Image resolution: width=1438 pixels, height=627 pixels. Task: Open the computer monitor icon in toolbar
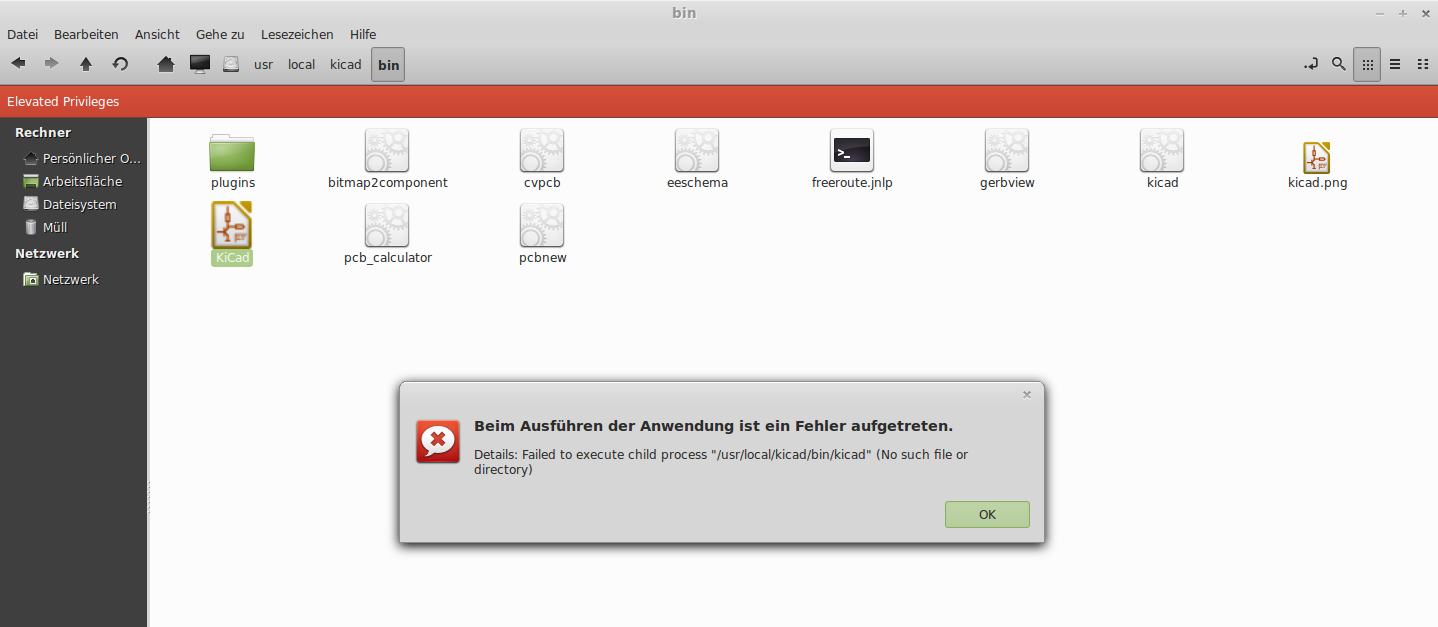tap(200, 64)
